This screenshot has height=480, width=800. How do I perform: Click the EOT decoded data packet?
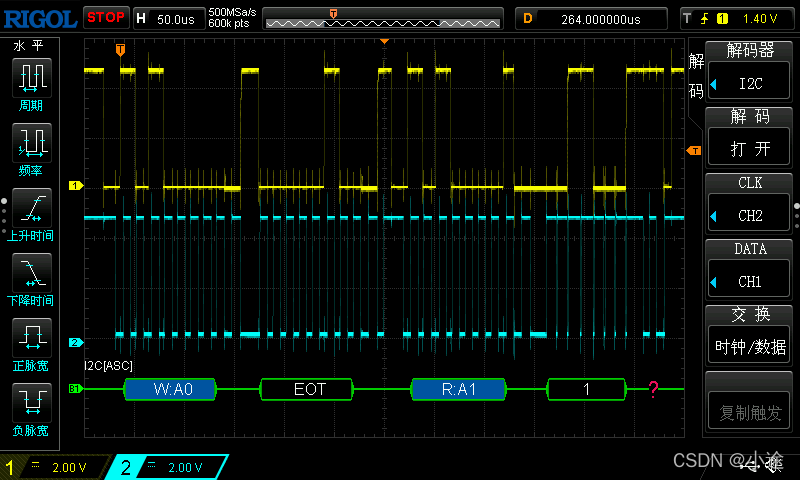click(x=306, y=389)
